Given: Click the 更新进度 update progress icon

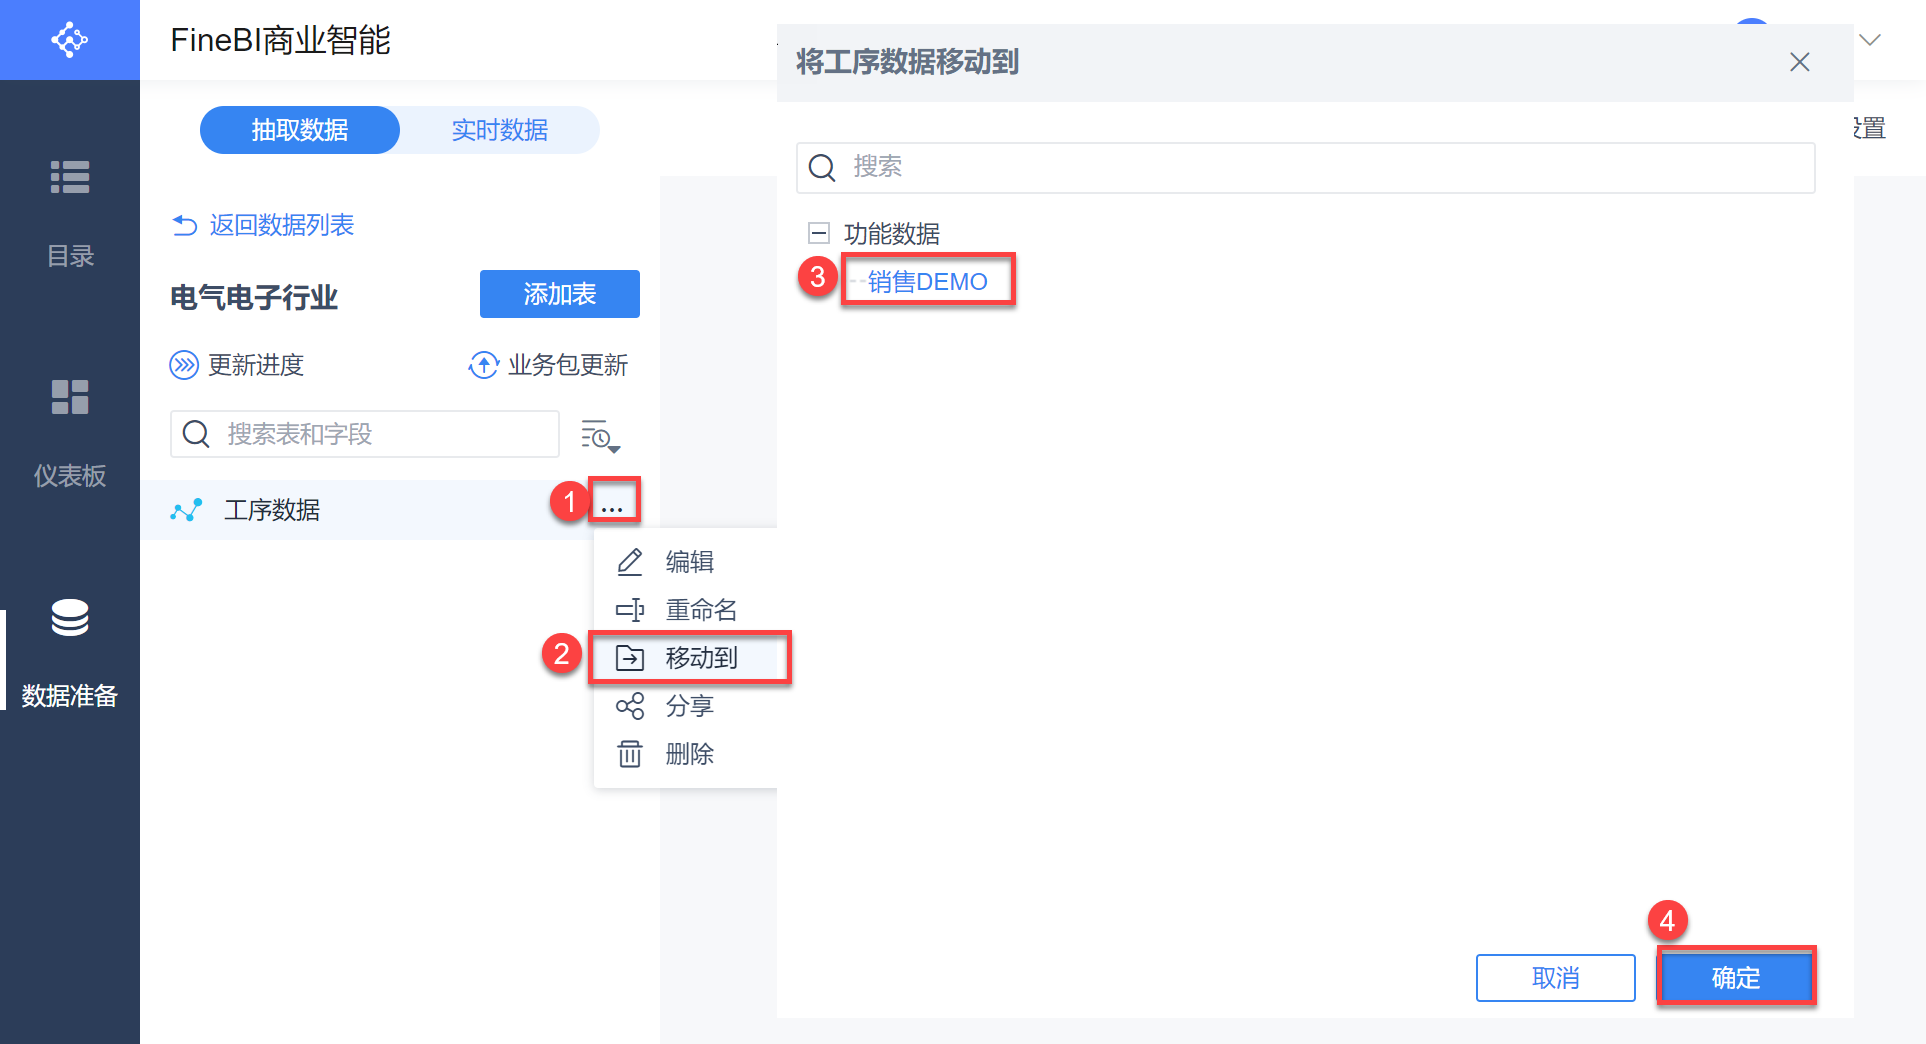Looking at the screenshot, I should [184, 365].
